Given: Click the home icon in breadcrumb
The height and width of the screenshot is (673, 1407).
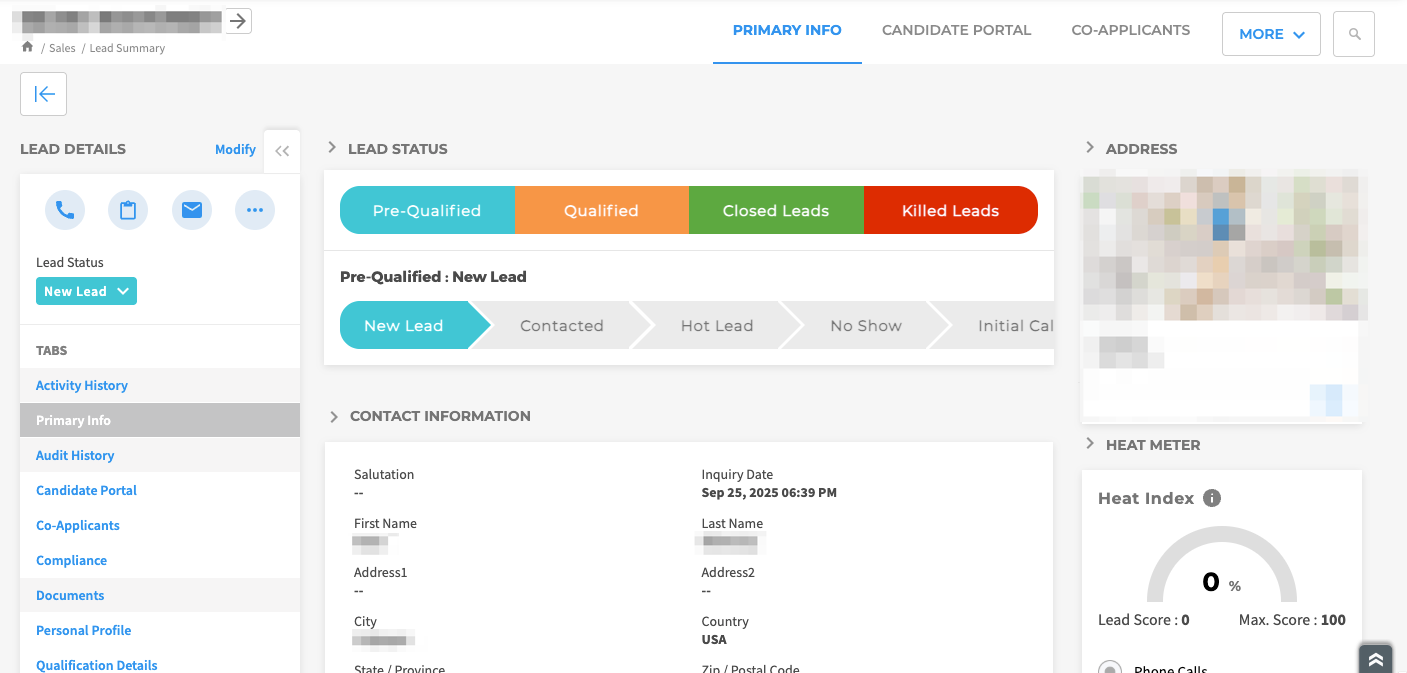Looking at the screenshot, I should [28, 47].
